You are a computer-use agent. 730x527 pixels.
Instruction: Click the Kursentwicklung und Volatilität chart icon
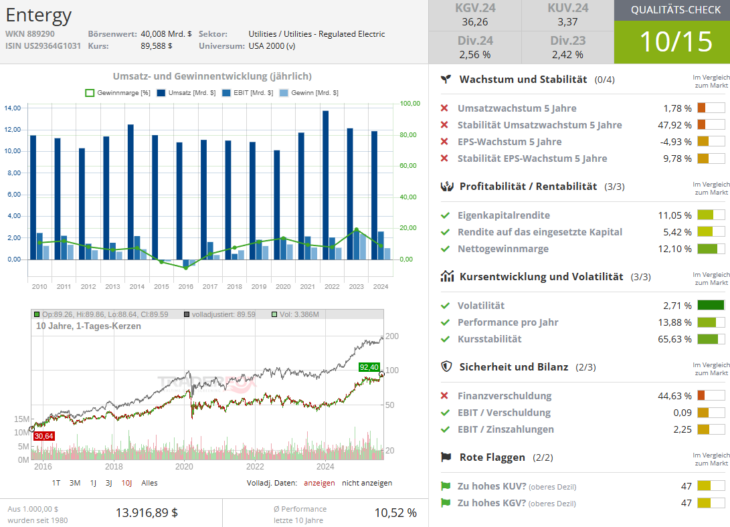pos(447,277)
